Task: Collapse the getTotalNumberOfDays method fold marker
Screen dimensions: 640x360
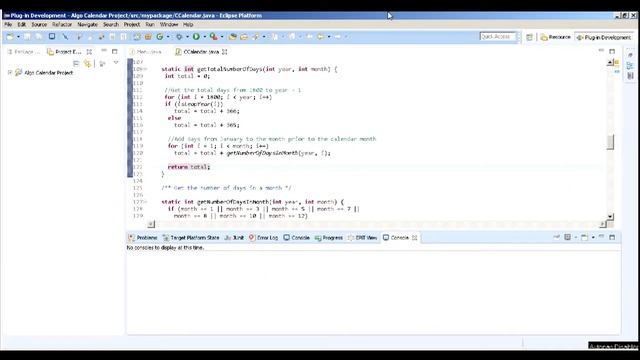Action: [145, 69]
